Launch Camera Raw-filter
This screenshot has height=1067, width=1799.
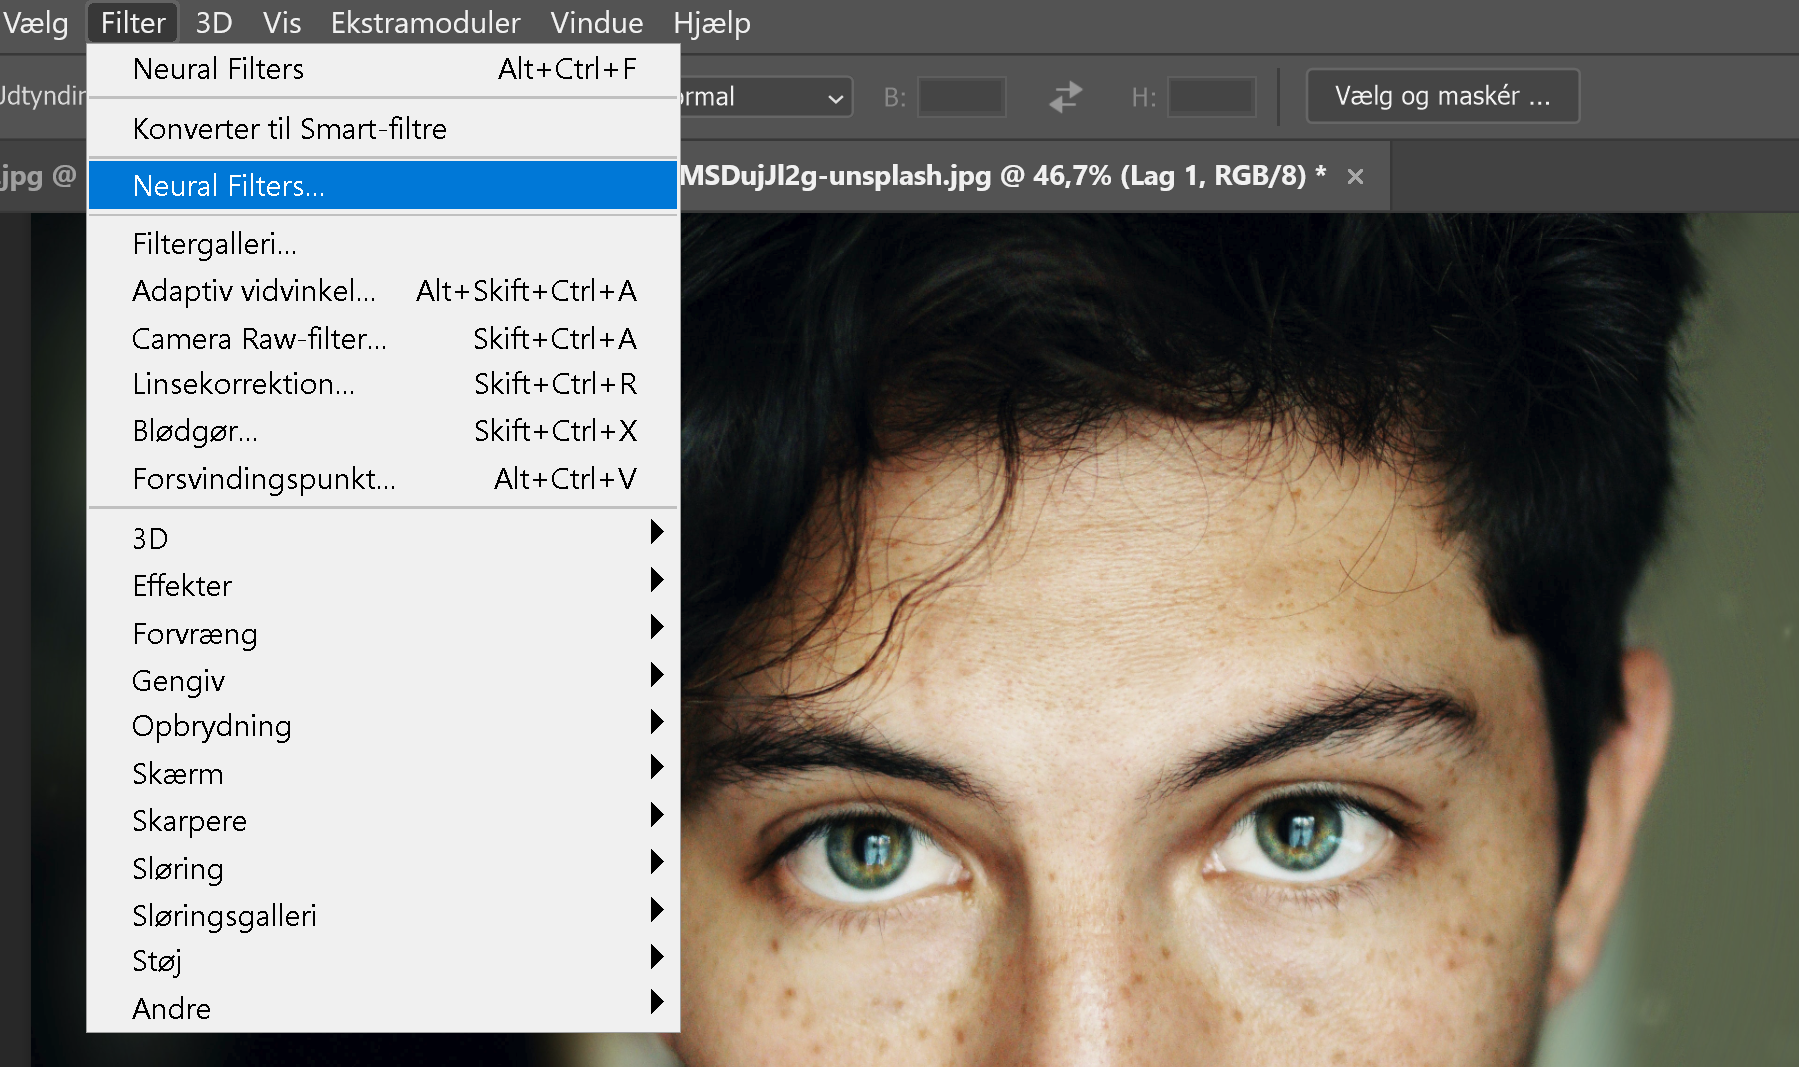[260, 338]
